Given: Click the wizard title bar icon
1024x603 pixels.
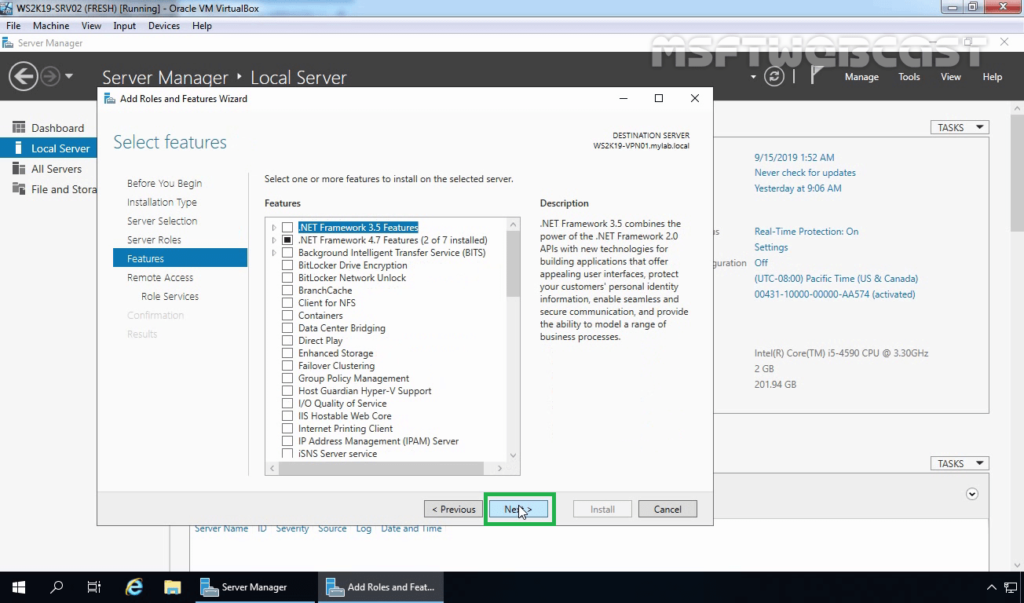Looking at the screenshot, I should tap(110, 99).
